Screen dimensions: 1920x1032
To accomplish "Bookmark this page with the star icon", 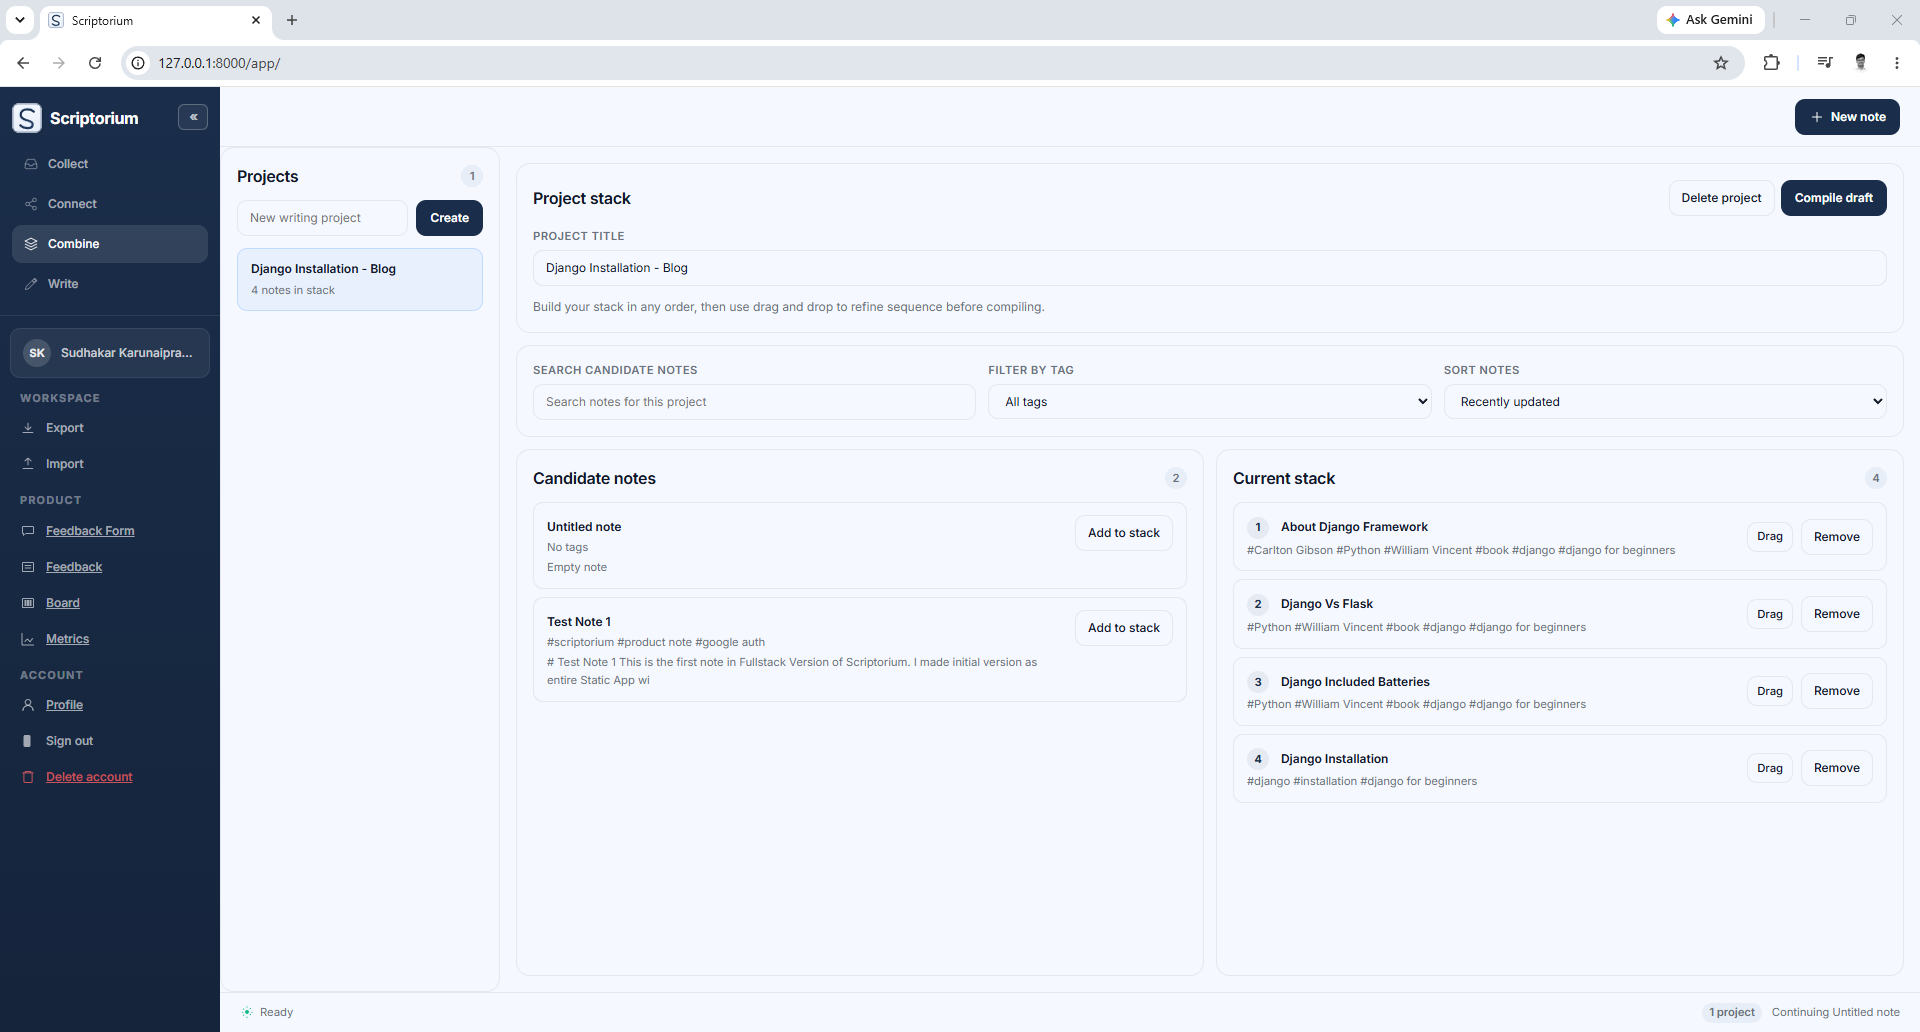I will pyautogui.click(x=1721, y=63).
